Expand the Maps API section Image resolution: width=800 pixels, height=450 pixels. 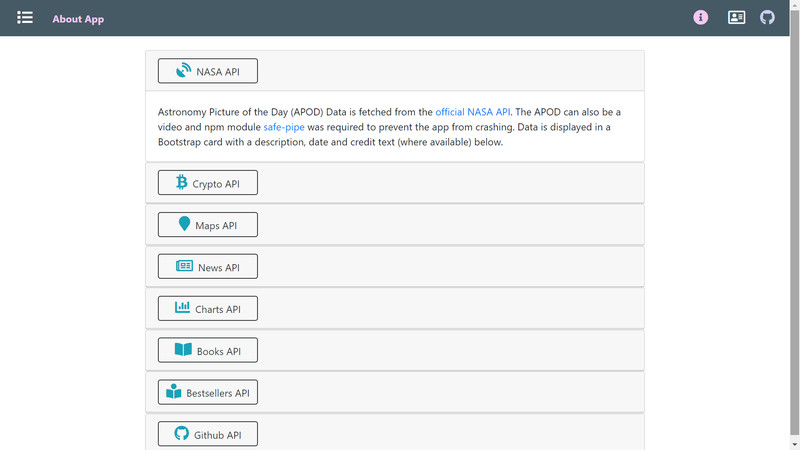pyautogui.click(x=208, y=224)
